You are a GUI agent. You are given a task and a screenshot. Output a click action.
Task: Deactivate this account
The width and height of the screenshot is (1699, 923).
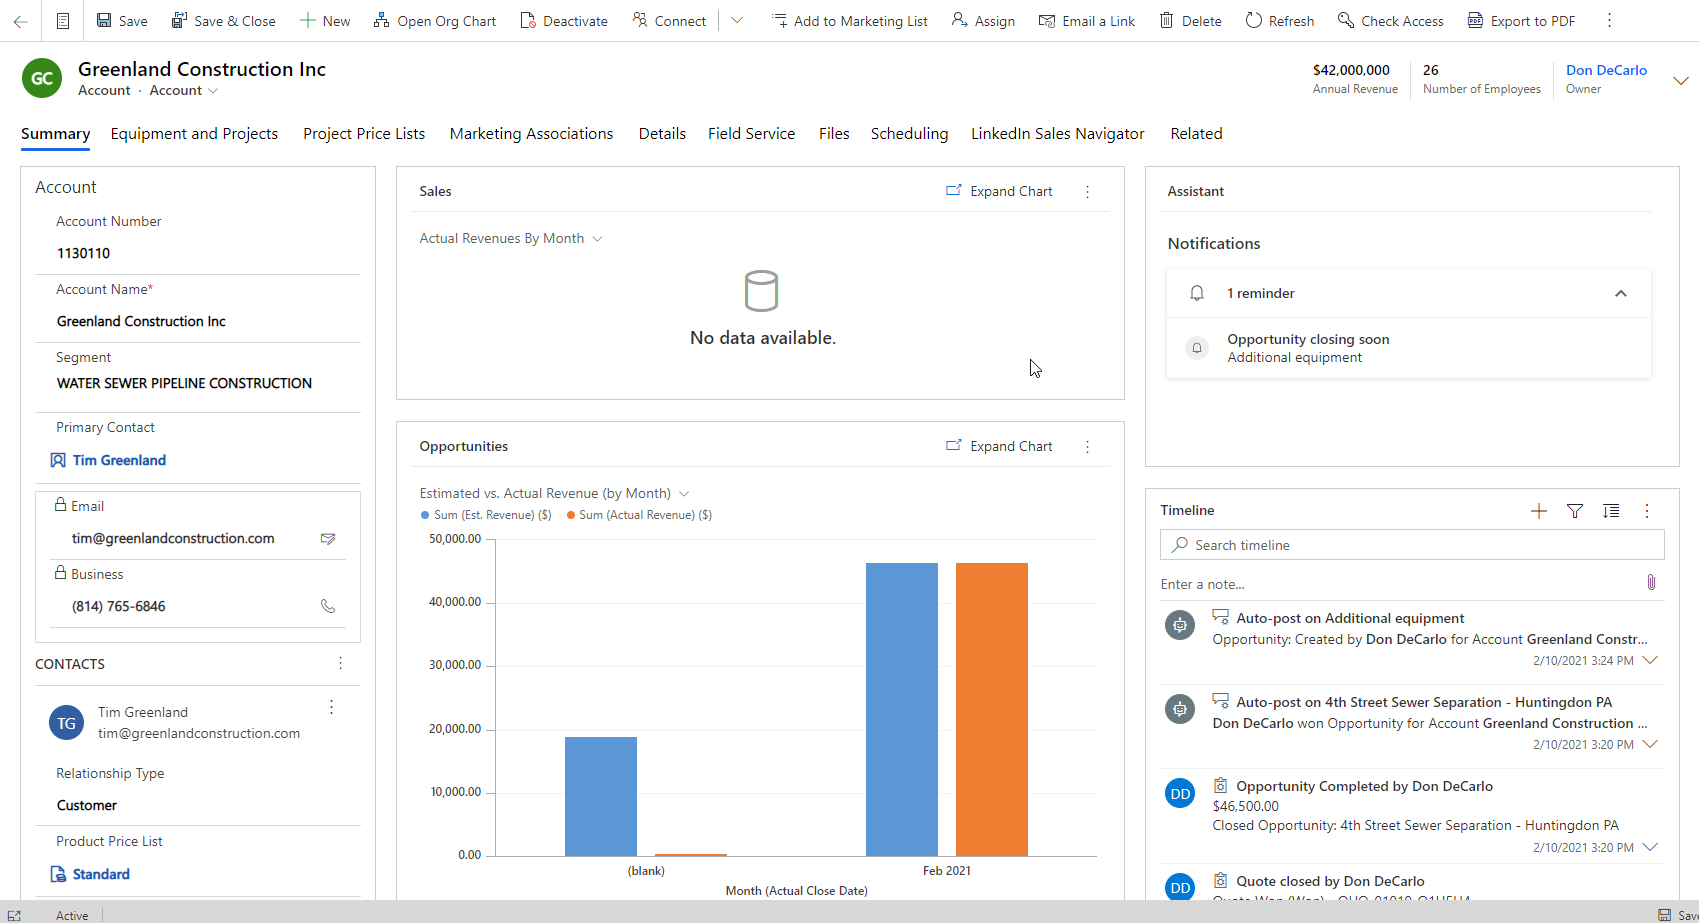pyautogui.click(x=564, y=21)
